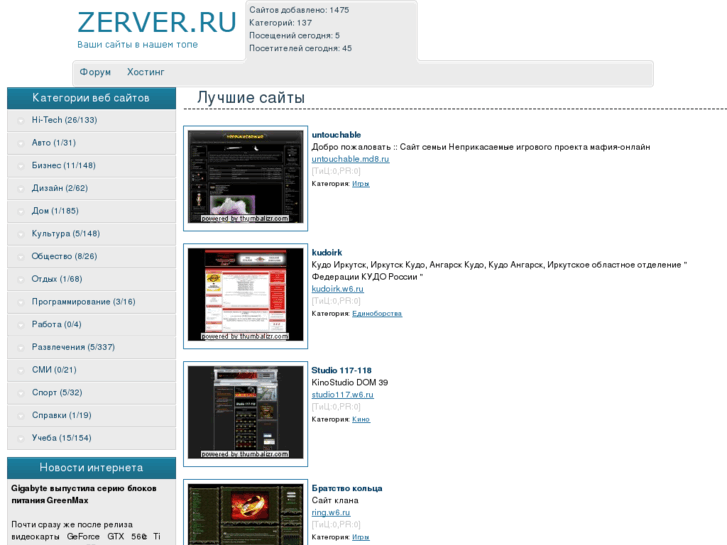Open untouchable site thumbnail
The width and height of the screenshot is (727, 545).
pos(245,178)
